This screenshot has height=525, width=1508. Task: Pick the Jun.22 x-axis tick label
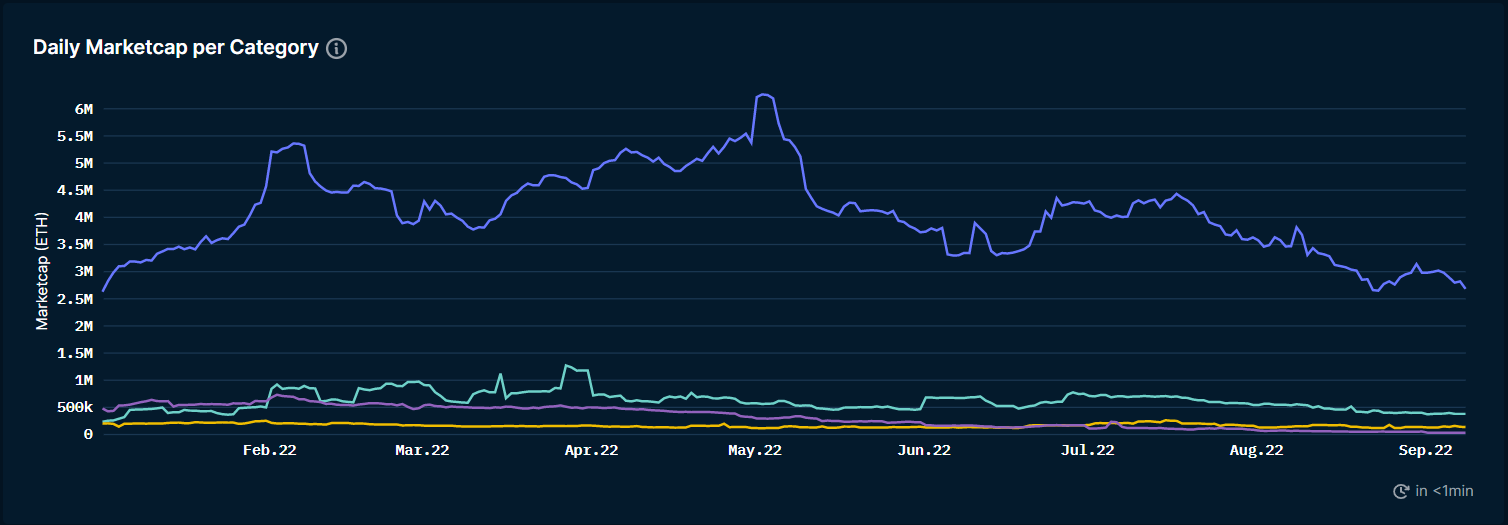tap(923, 451)
